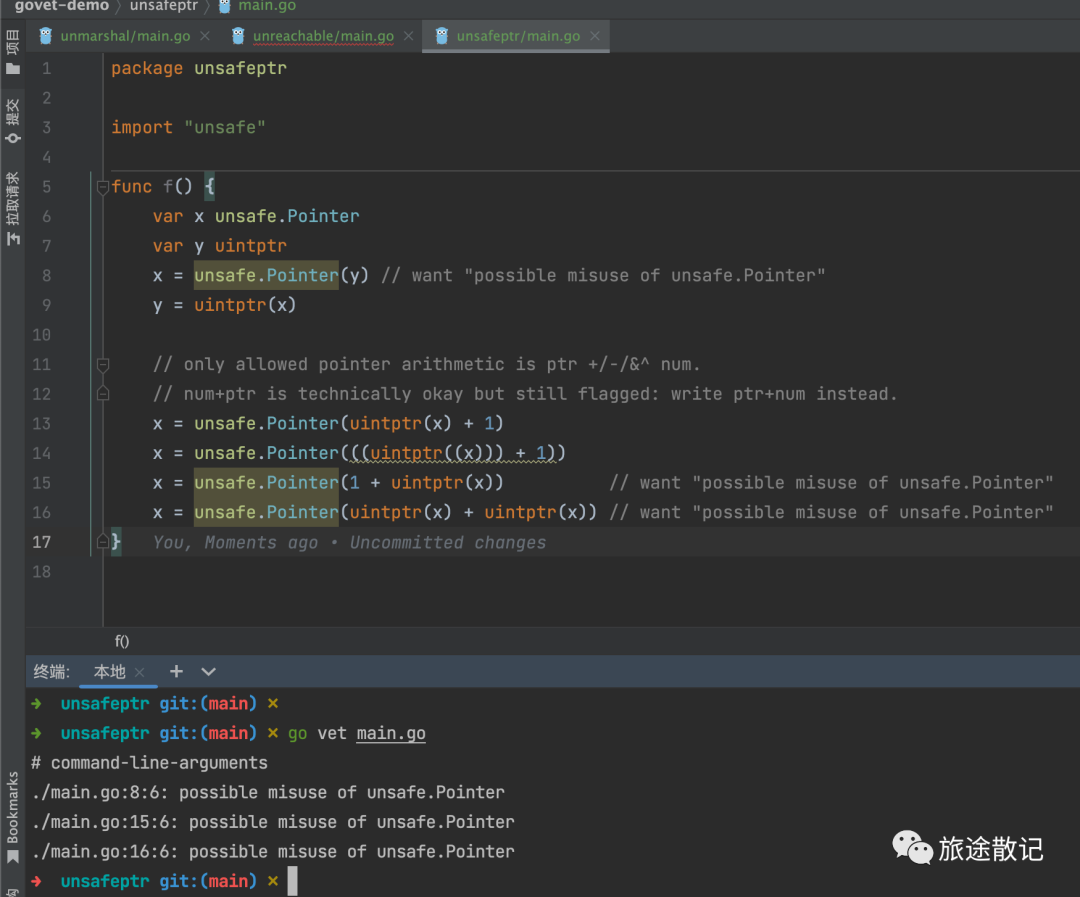This screenshot has height=897, width=1080.
Task: Click the "unsafe" import string on line 3
Action: (225, 127)
